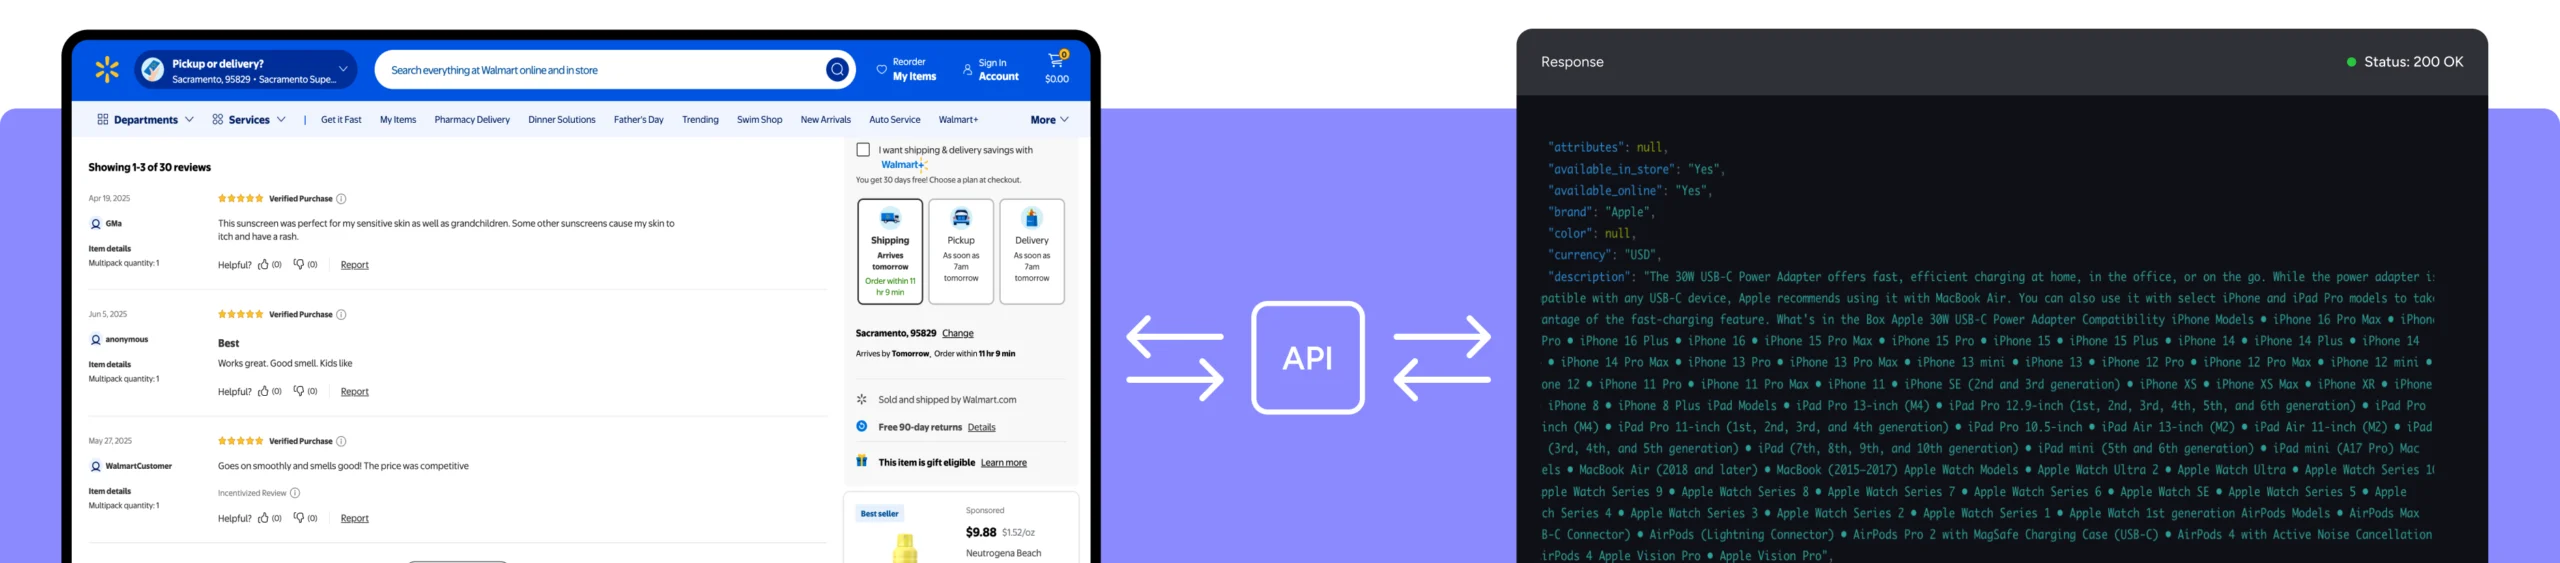Expand the Services dropdown
The image size is (2560, 563).
tap(249, 120)
